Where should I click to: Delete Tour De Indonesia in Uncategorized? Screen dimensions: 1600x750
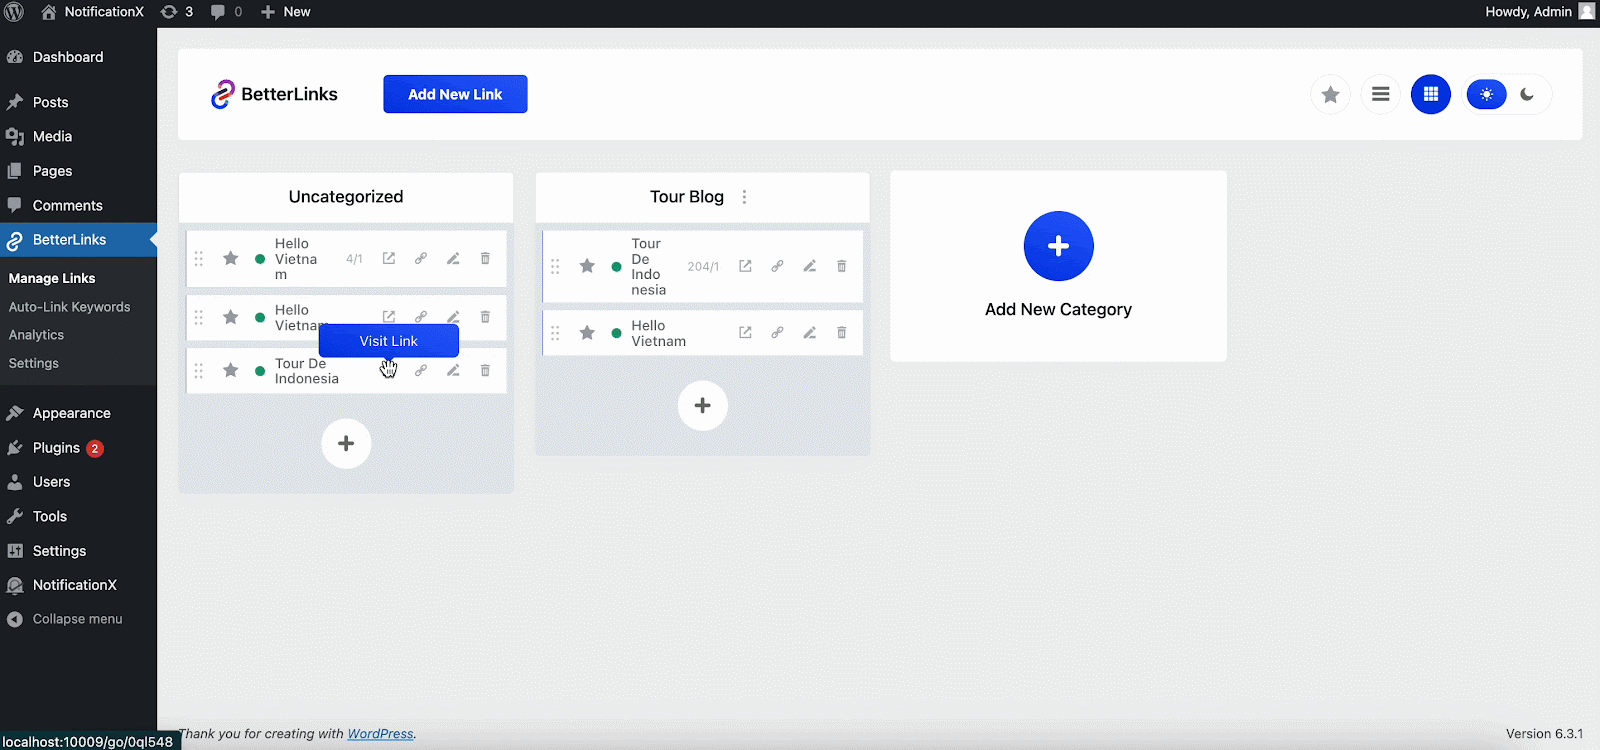click(485, 370)
